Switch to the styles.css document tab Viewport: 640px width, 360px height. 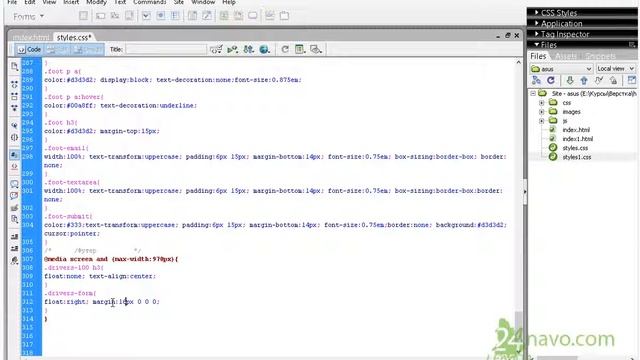click(74, 37)
